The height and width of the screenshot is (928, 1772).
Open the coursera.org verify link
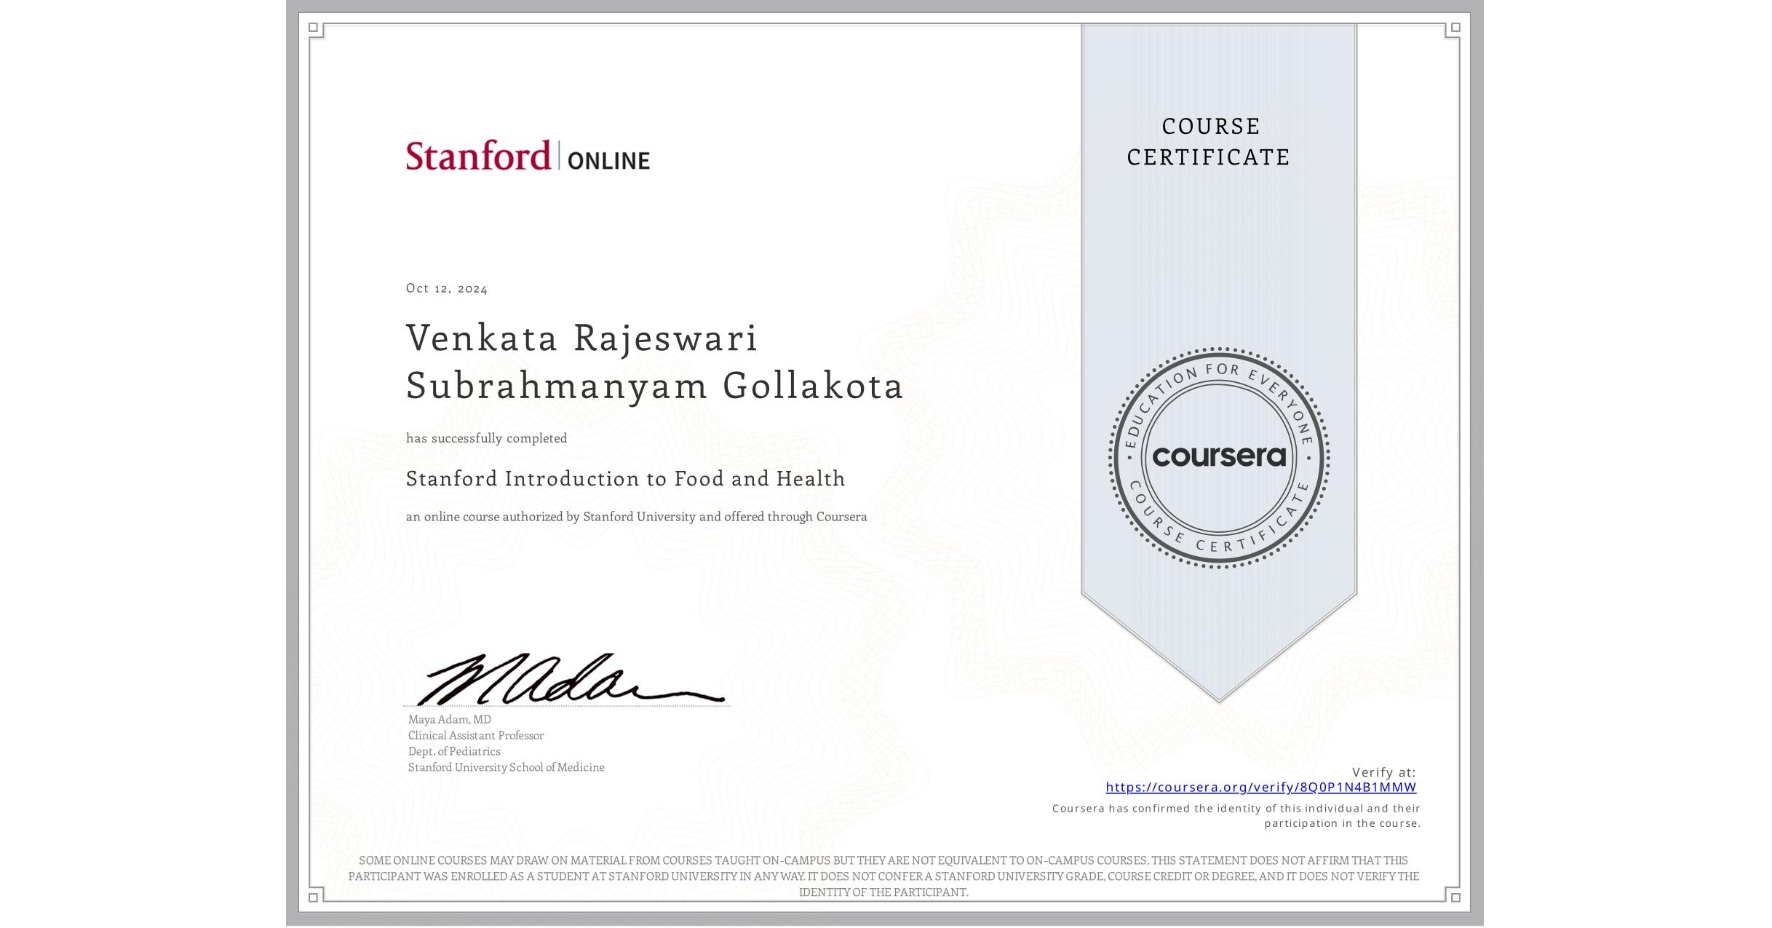pyautogui.click(x=1261, y=787)
